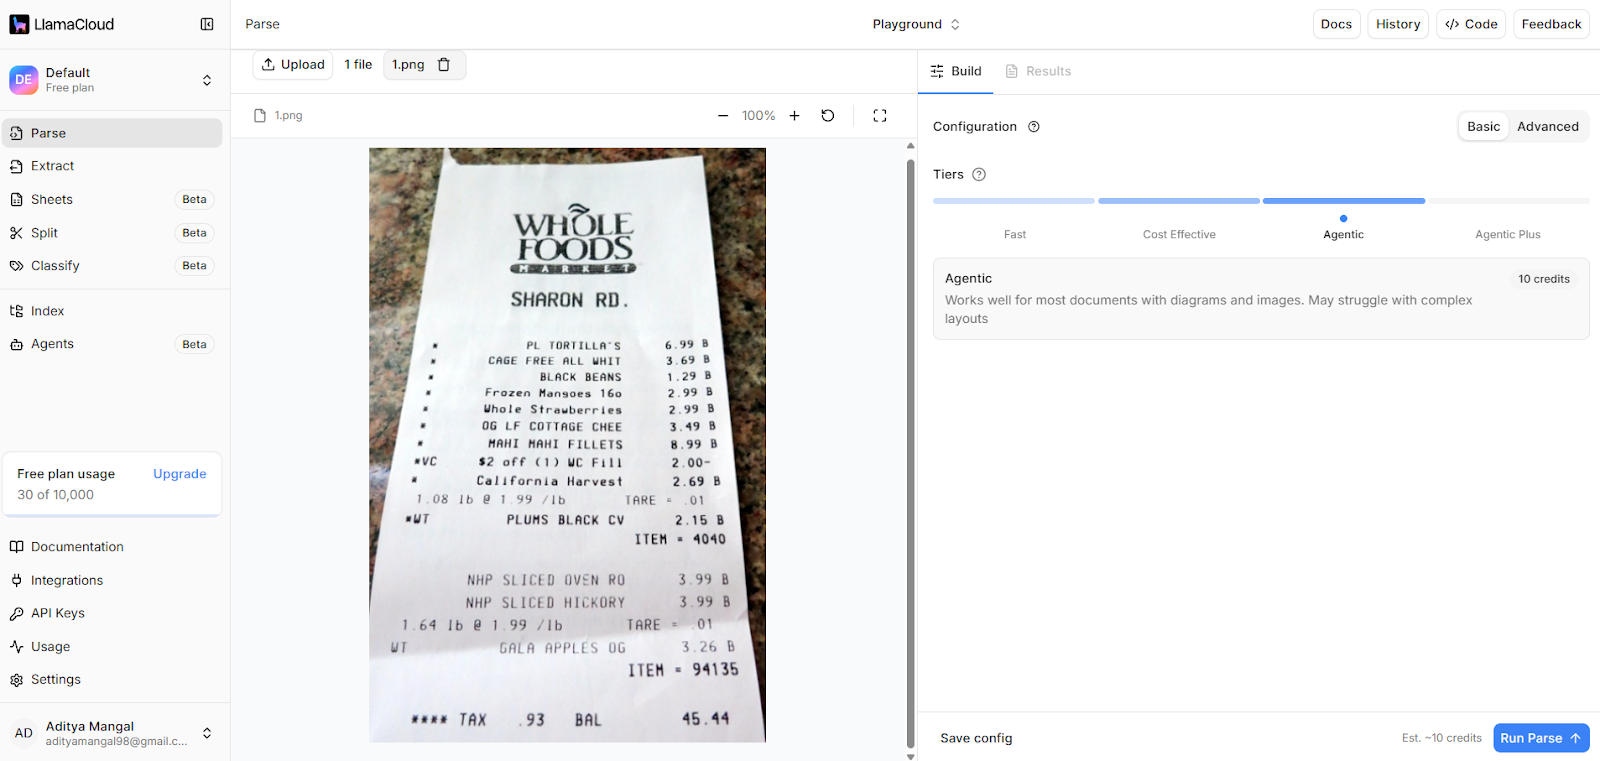1600x761 pixels.
Task: Show help for Tiers
Action: click(979, 174)
